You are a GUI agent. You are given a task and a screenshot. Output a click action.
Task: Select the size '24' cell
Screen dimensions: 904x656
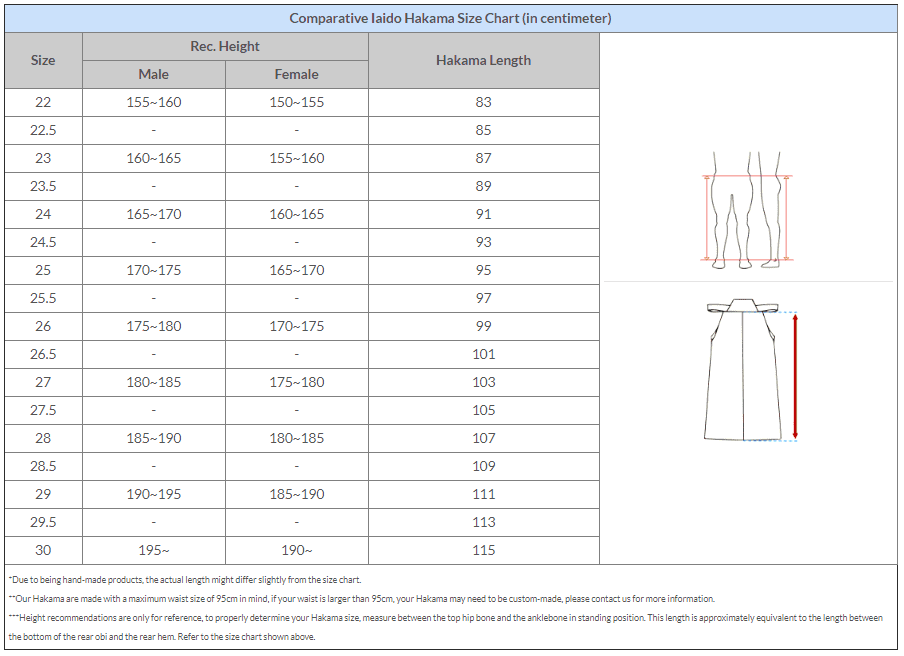click(43, 214)
